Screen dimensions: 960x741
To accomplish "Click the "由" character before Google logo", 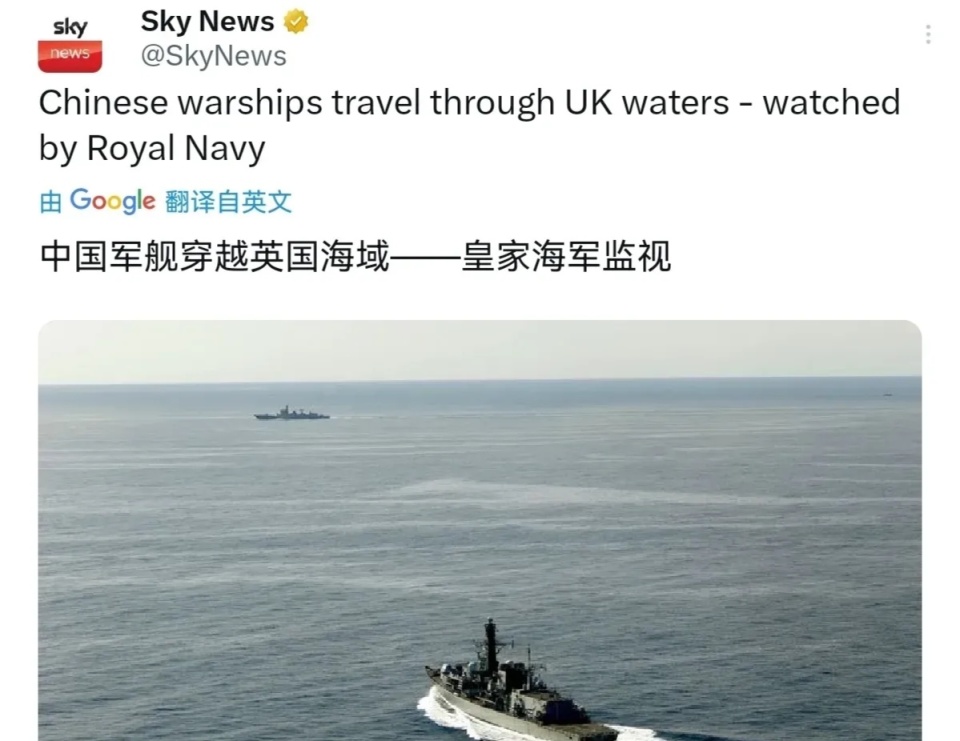I will coord(51,202).
